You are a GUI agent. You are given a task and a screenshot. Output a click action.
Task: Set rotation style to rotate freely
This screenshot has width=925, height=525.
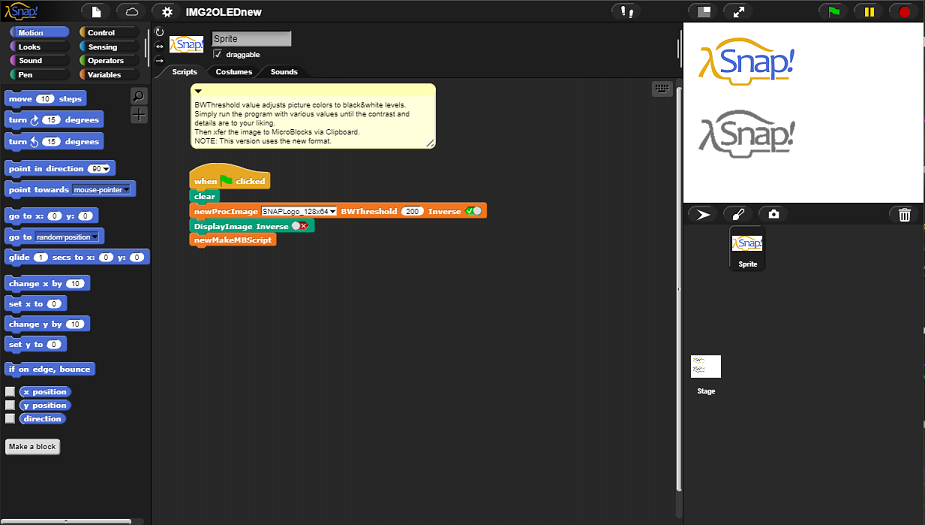159,32
